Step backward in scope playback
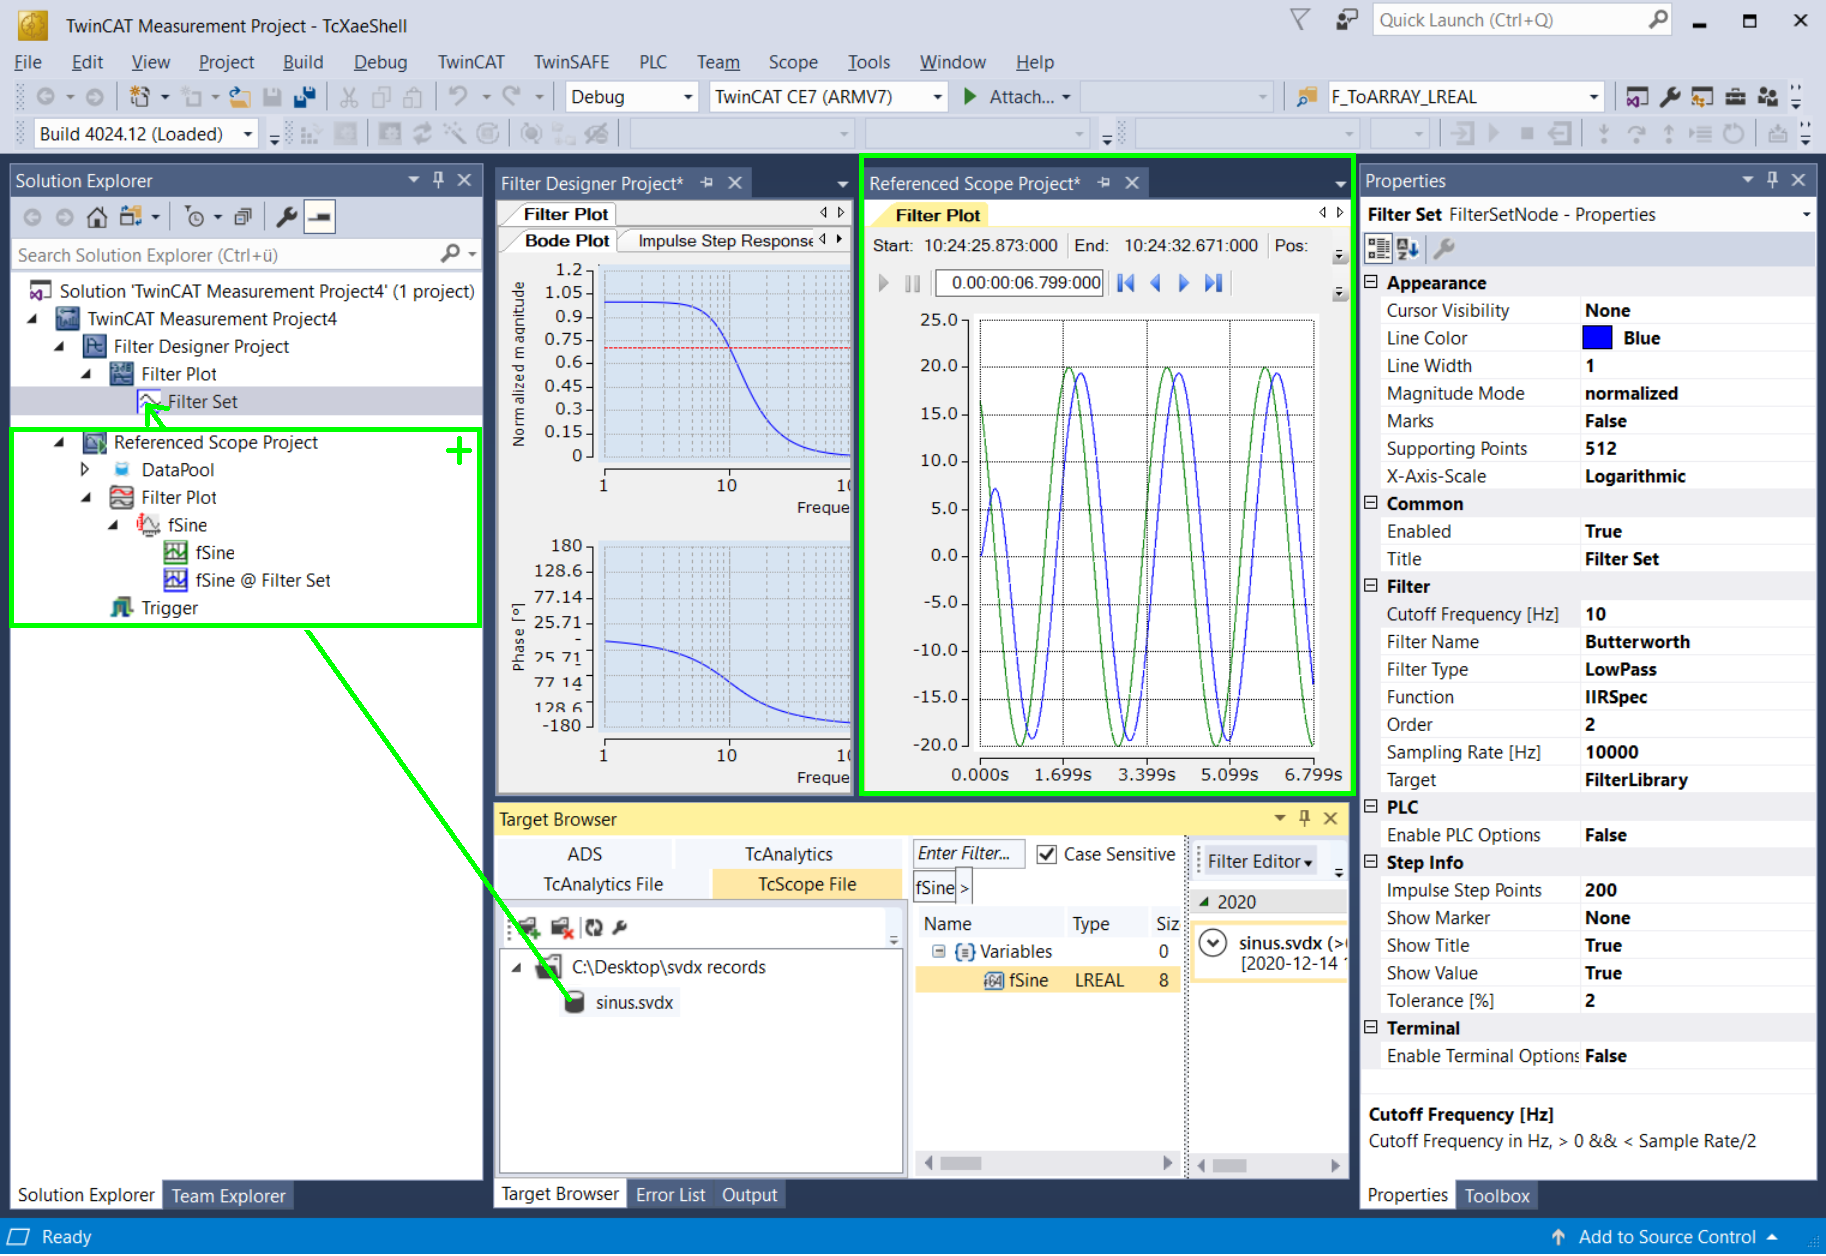 click(x=1156, y=283)
